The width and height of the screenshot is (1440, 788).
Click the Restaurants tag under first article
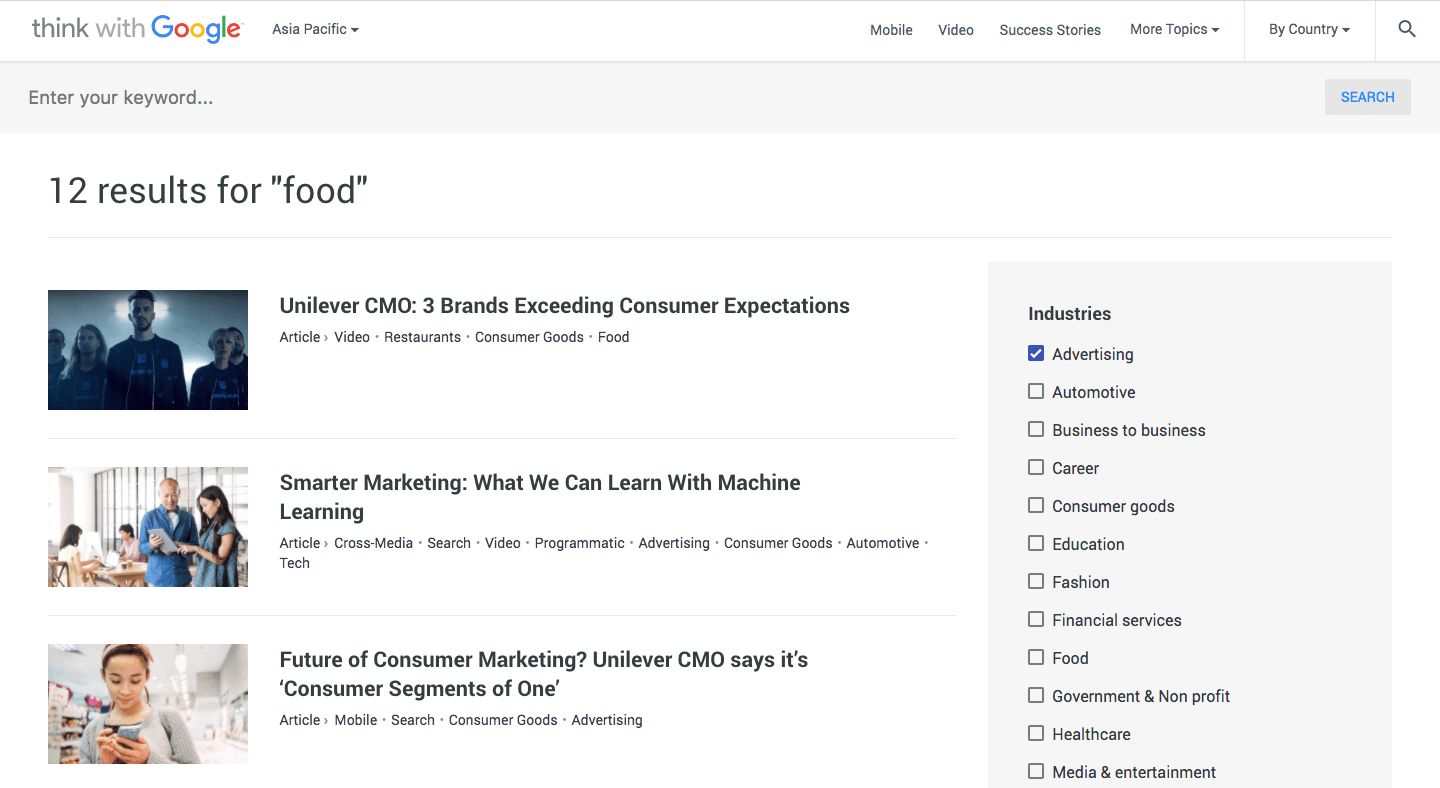point(422,337)
